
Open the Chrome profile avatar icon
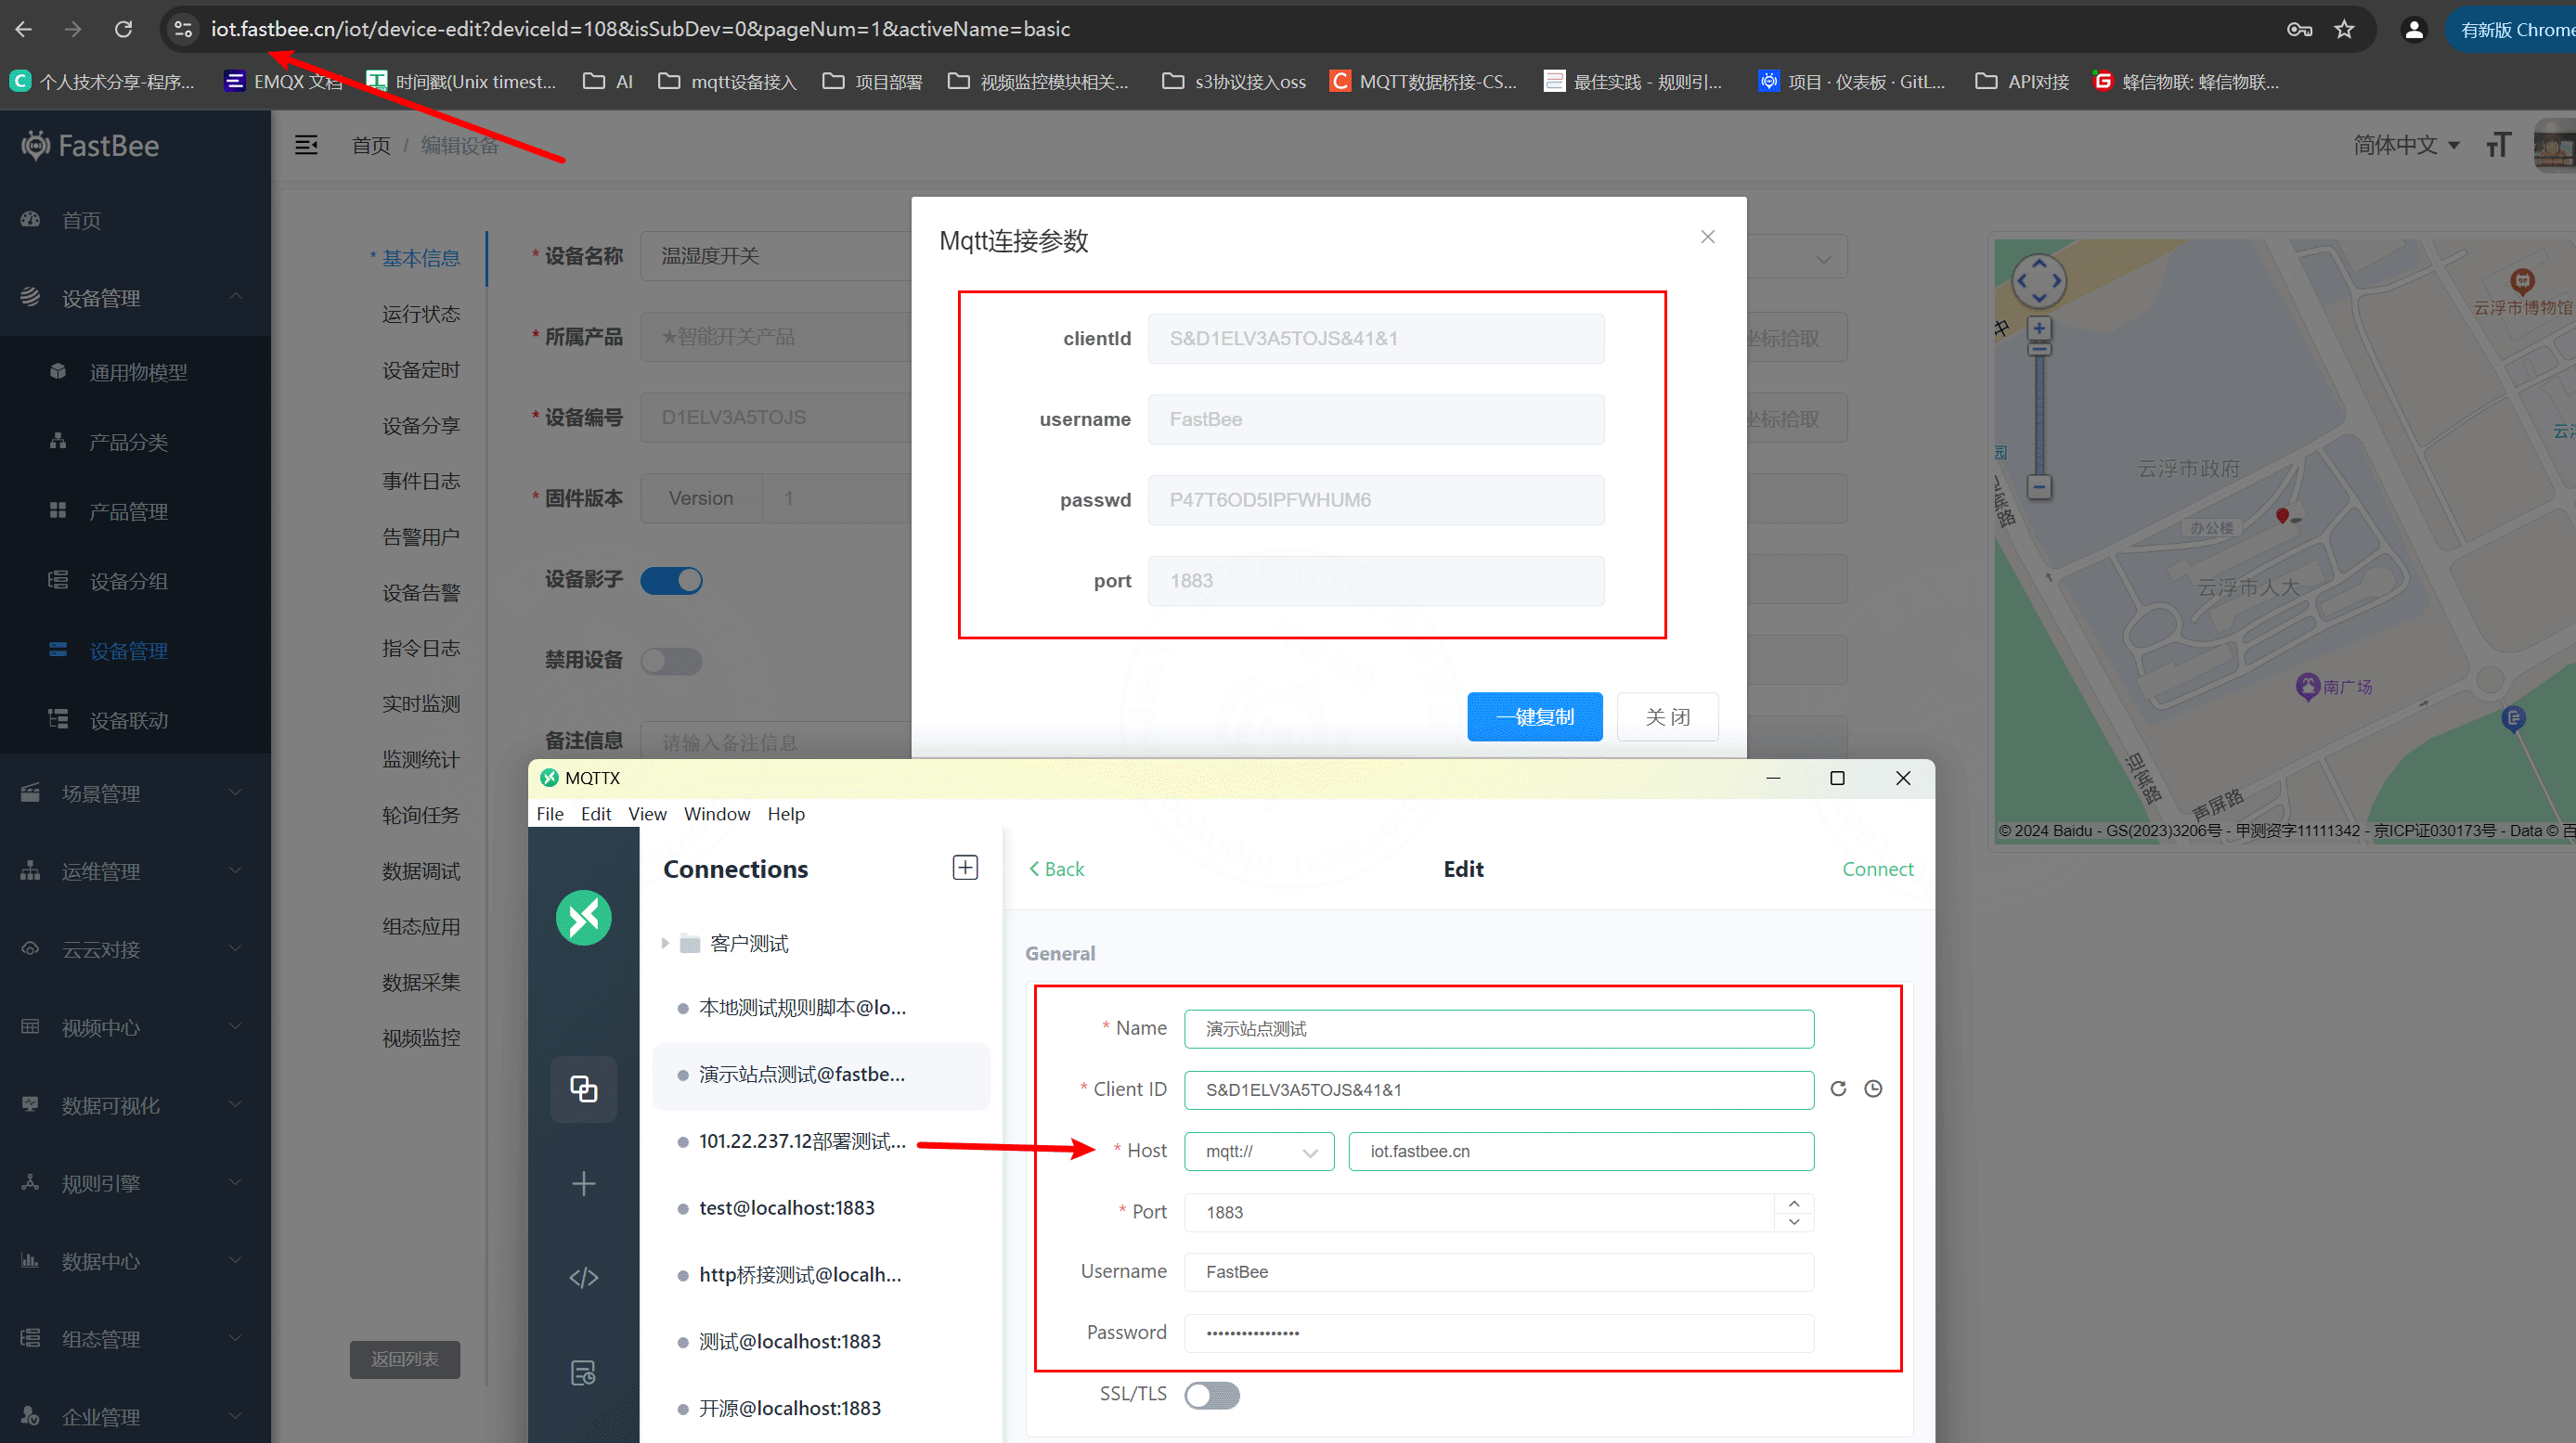2413,29
